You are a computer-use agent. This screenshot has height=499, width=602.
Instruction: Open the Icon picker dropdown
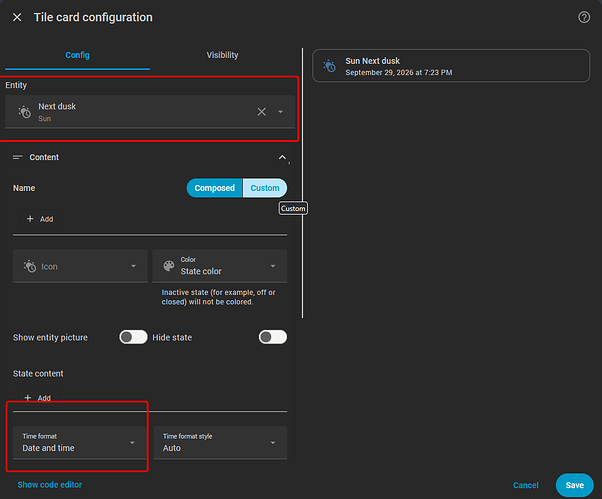point(80,266)
